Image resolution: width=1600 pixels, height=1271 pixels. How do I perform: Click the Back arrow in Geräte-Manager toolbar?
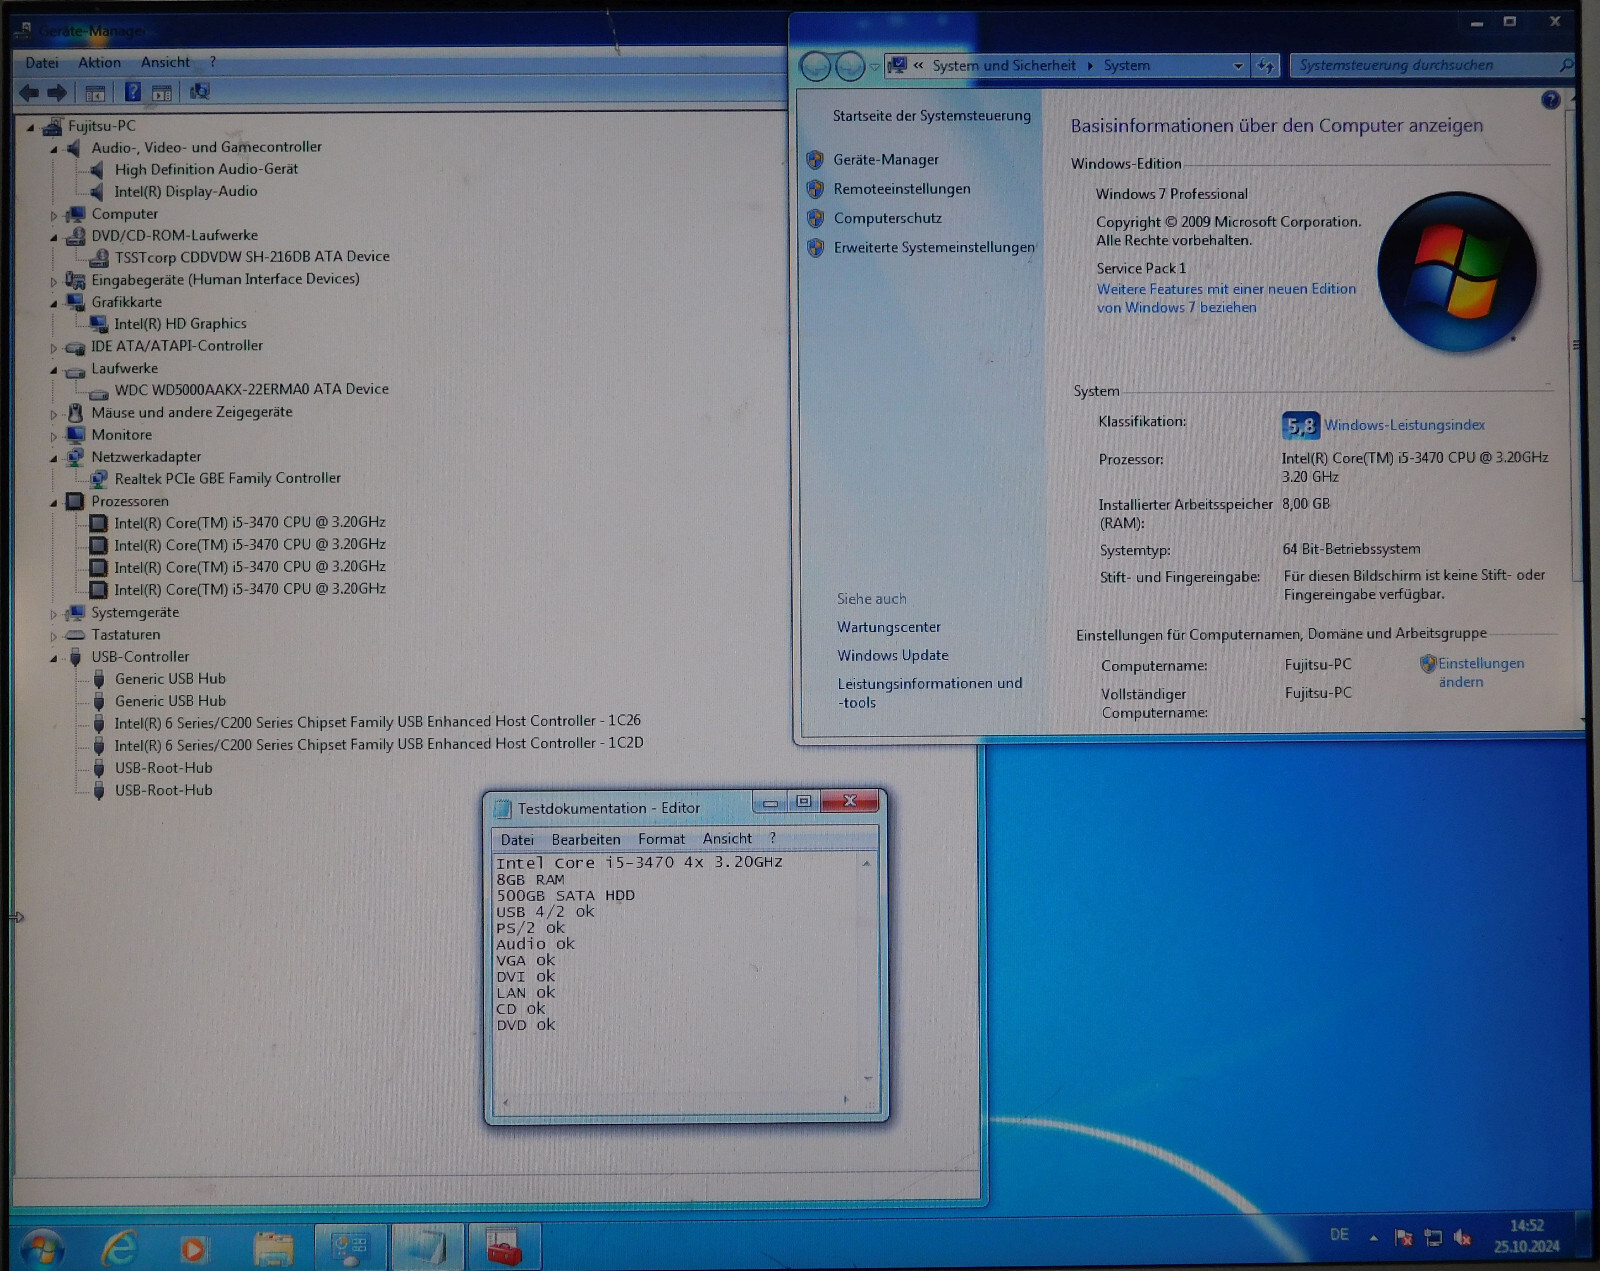29,93
